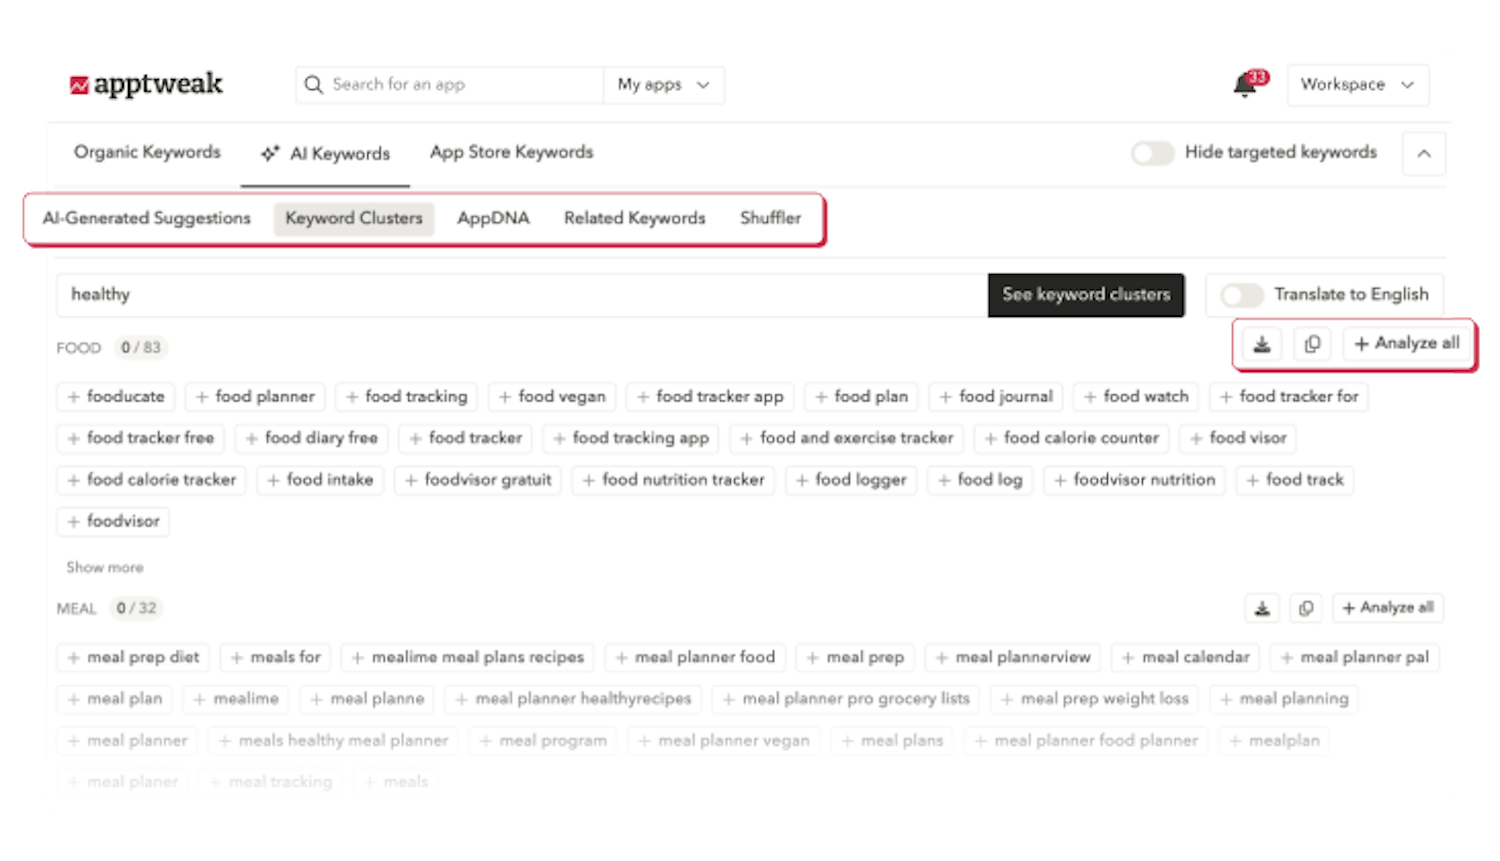1500x861 pixels.
Task: Enable Hide targeted keywords
Action: (1152, 153)
